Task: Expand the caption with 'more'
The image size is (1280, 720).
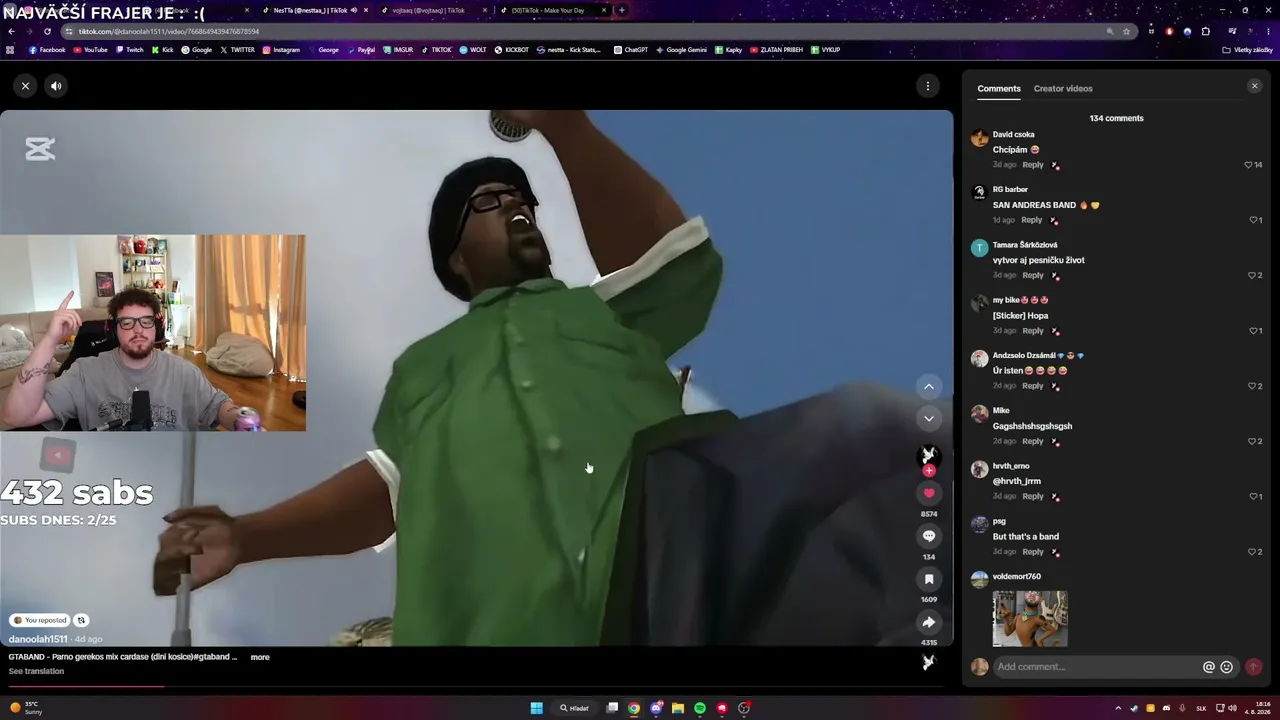Action: click(x=260, y=657)
